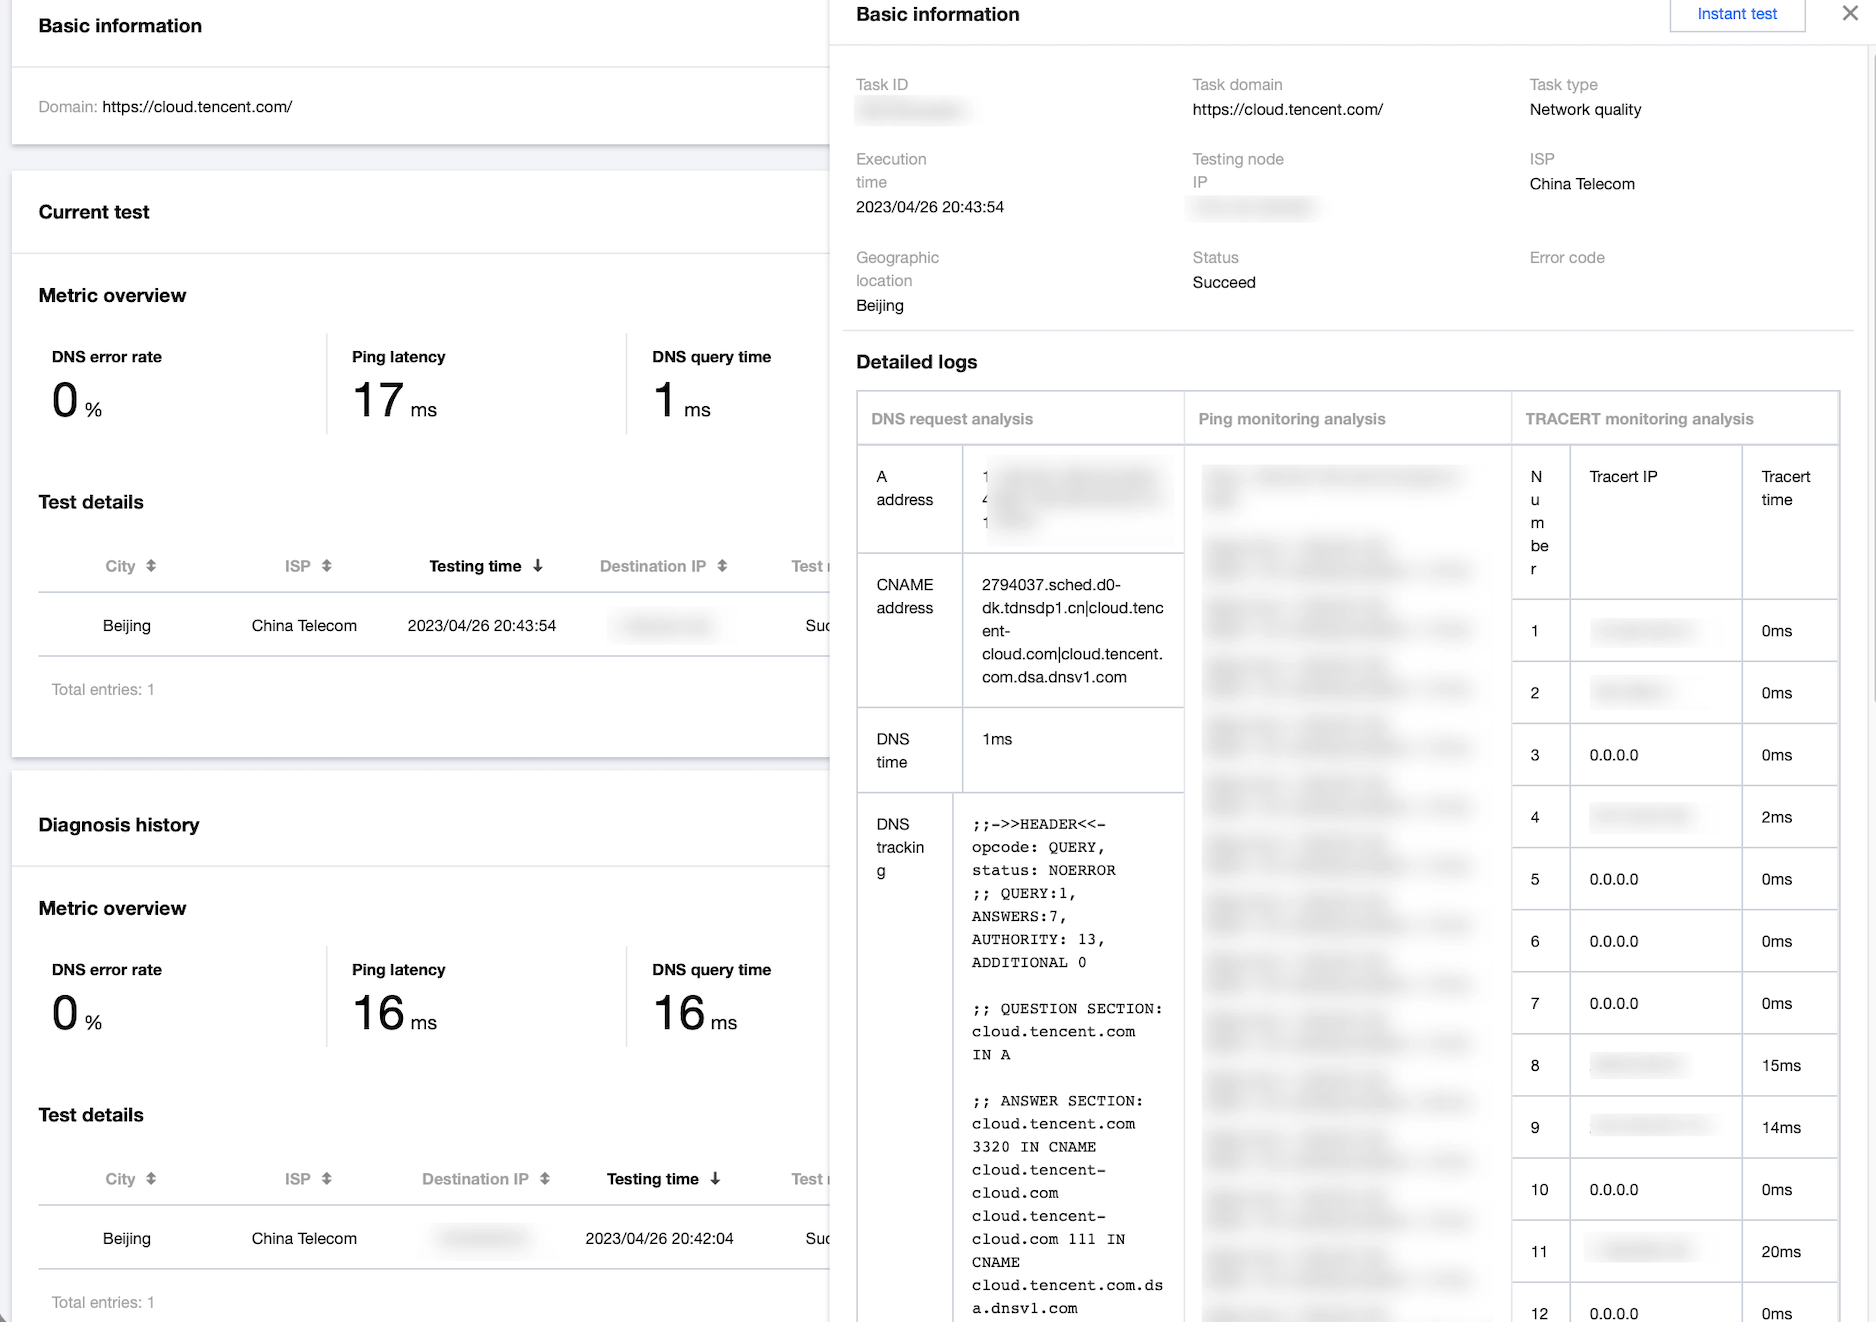This screenshot has height=1322, width=1876.
Task: Click the 'Tracert time' column header
Action: (x=1785, y=488)
